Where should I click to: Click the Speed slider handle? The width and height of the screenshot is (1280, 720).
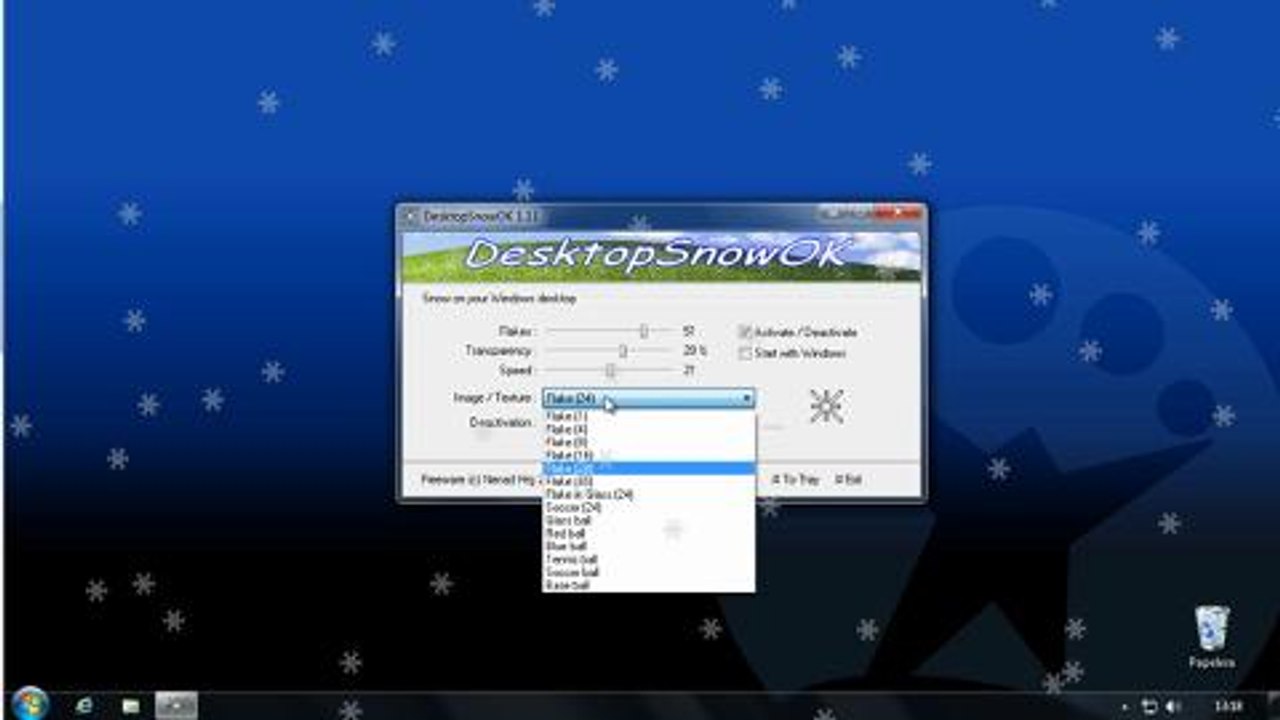click(610, 370)
